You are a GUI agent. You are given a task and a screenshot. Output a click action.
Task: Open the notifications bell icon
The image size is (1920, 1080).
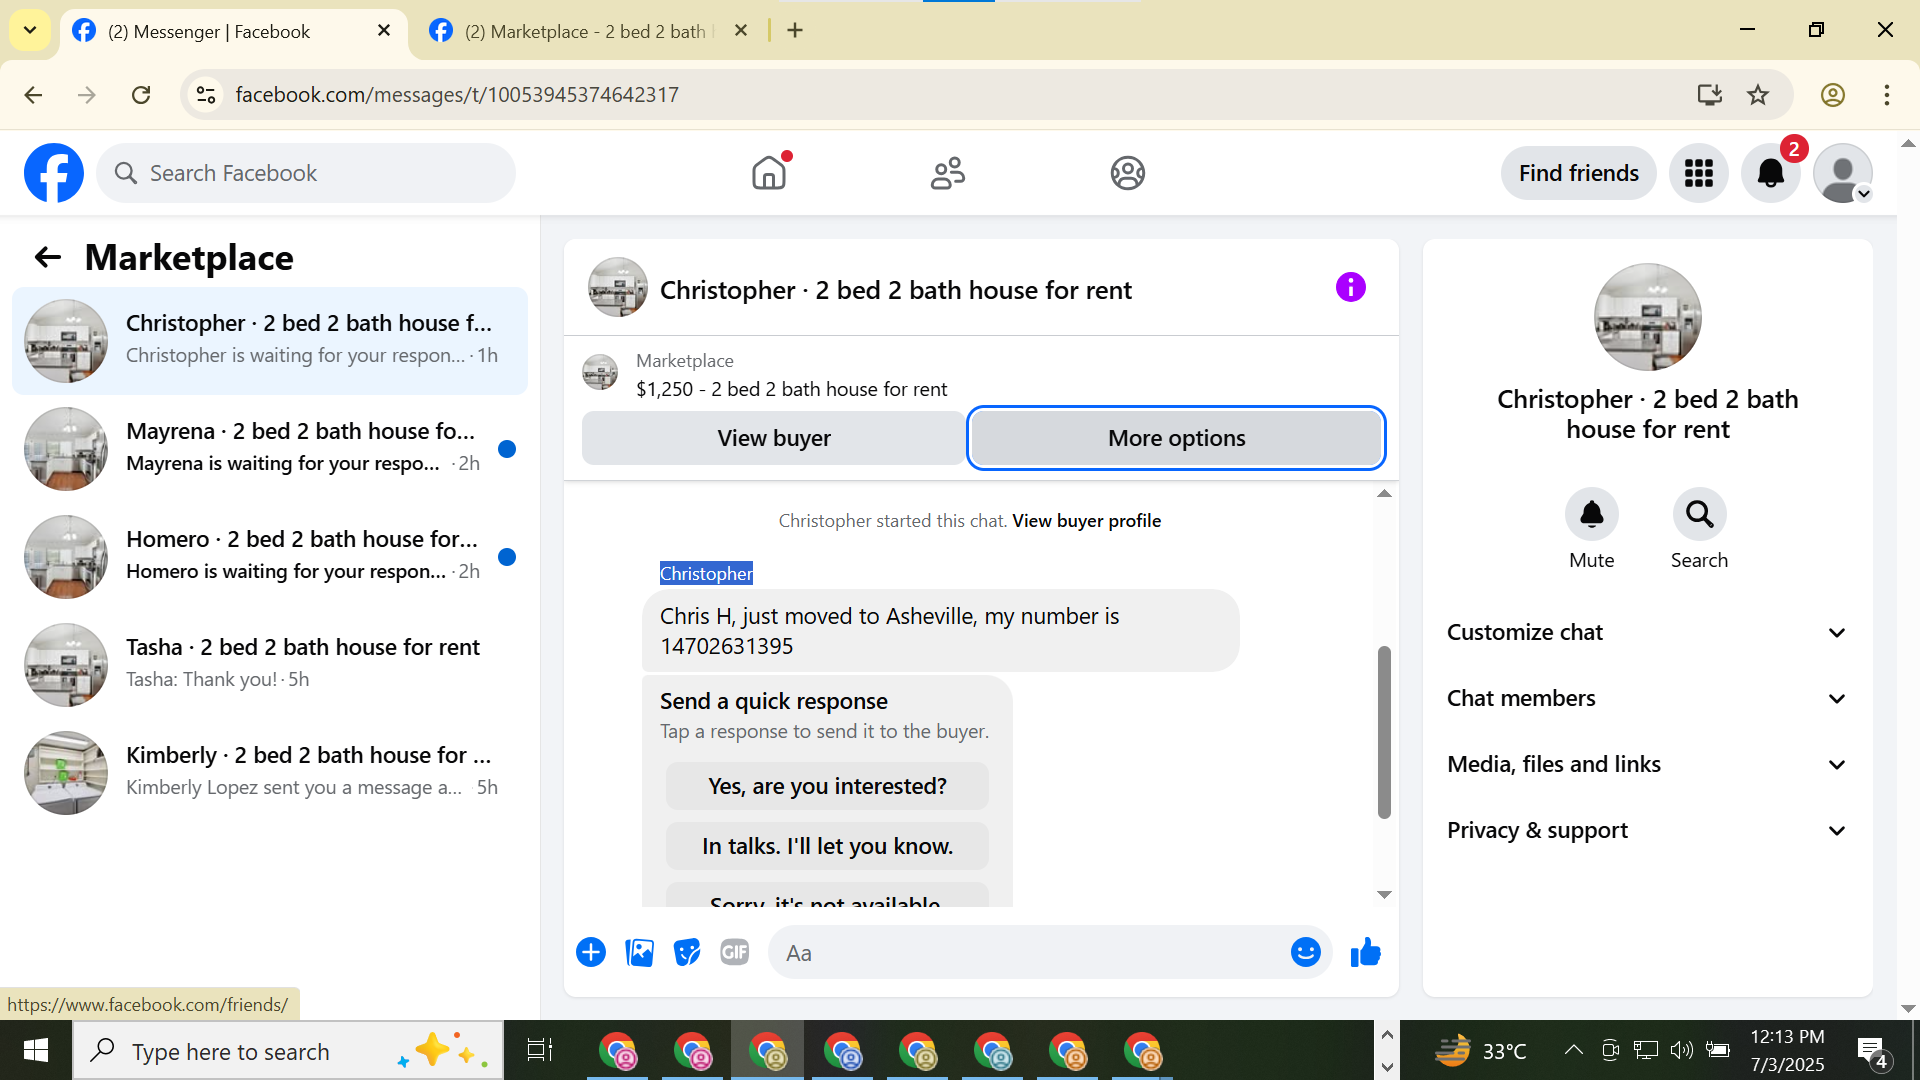(x=1770, y=173)
